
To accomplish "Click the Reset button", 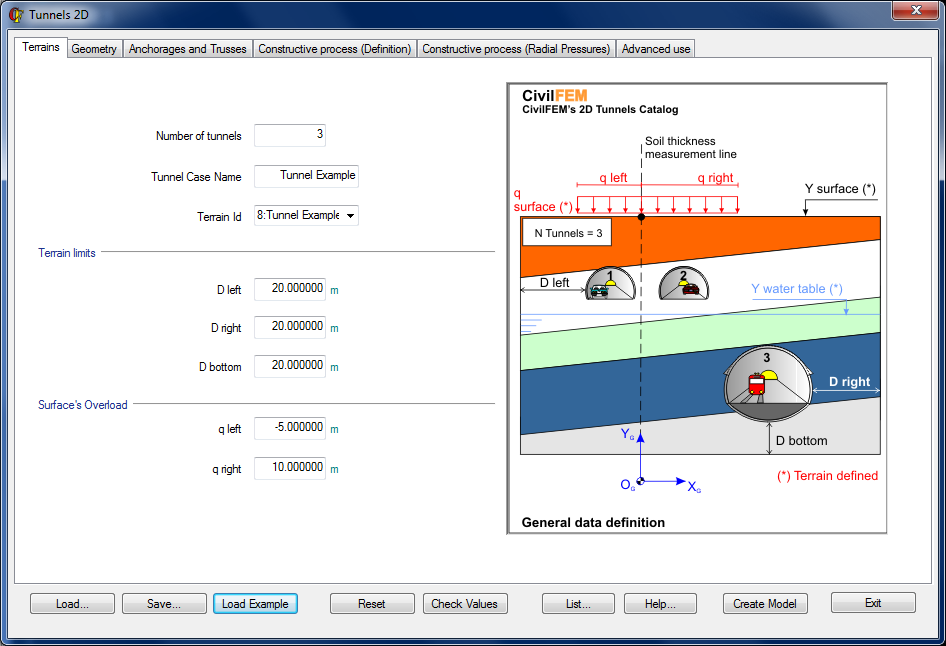I will [x=372, y=603].
